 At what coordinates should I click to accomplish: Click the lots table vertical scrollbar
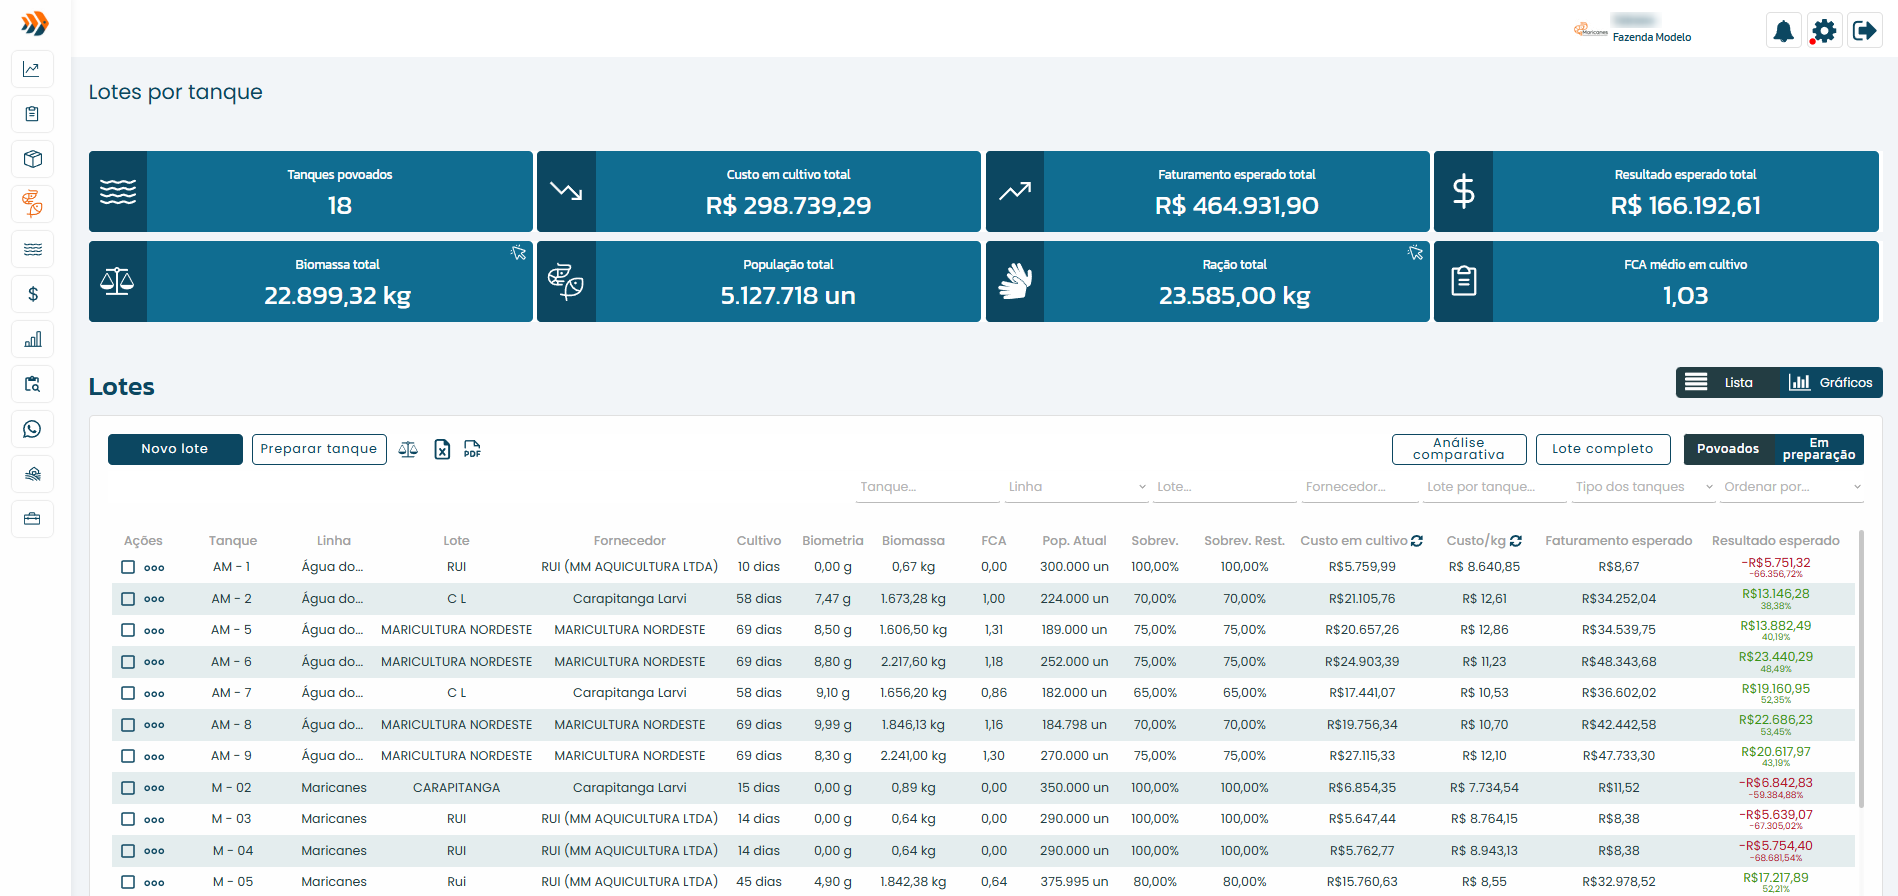[x=1861, y=668]
